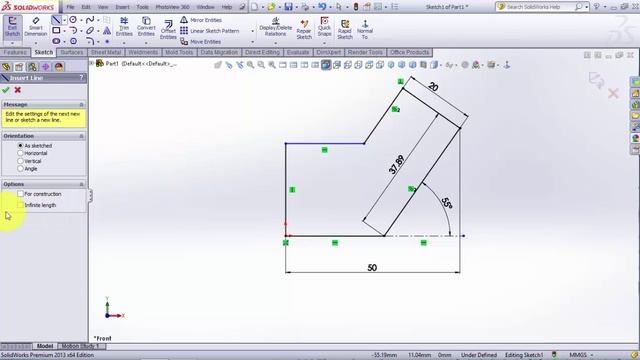Open the Trim Entities dropdown arrow

point(124,42)
